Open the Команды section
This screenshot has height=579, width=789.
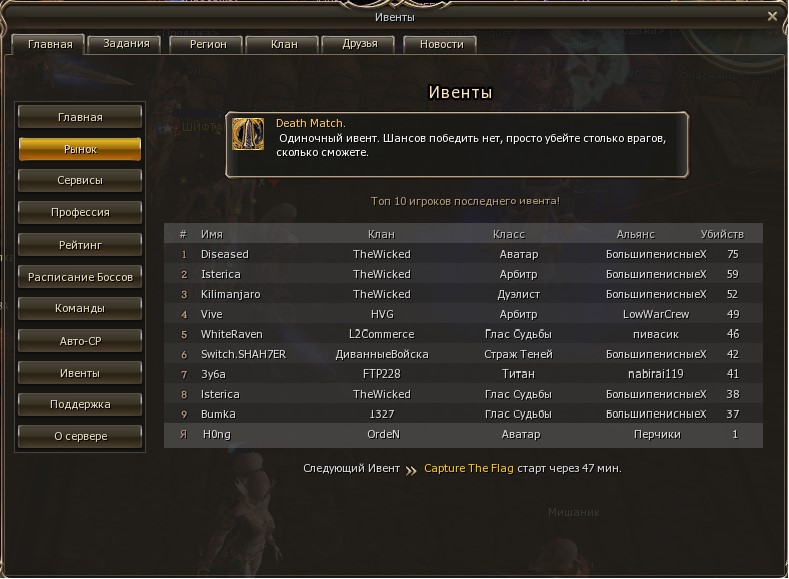(x=80, y=308)
